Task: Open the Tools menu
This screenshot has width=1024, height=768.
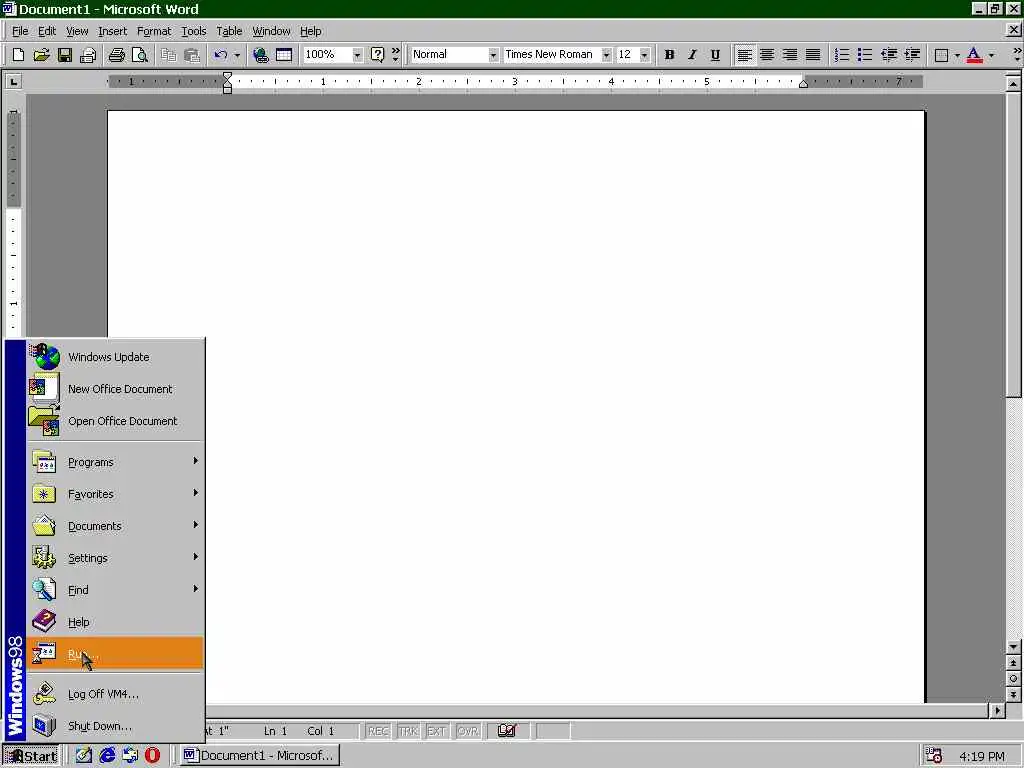Action: [193, 31]
